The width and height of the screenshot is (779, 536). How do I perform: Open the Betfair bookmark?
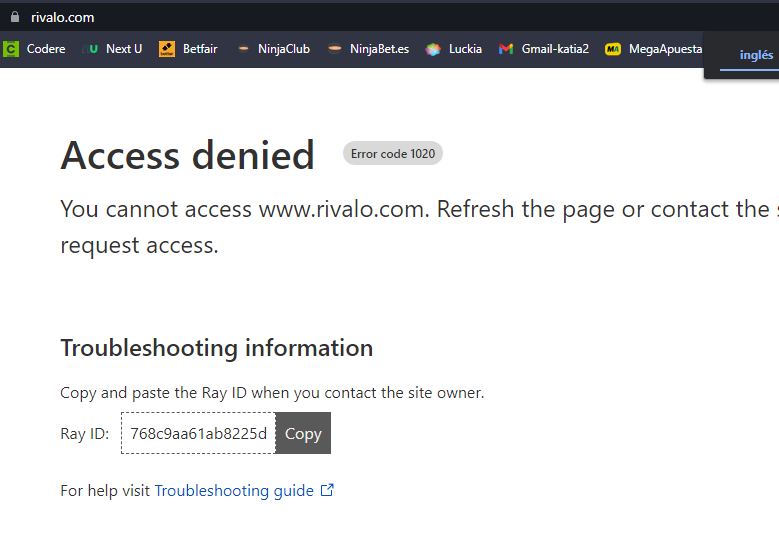(x=188, y=49)
